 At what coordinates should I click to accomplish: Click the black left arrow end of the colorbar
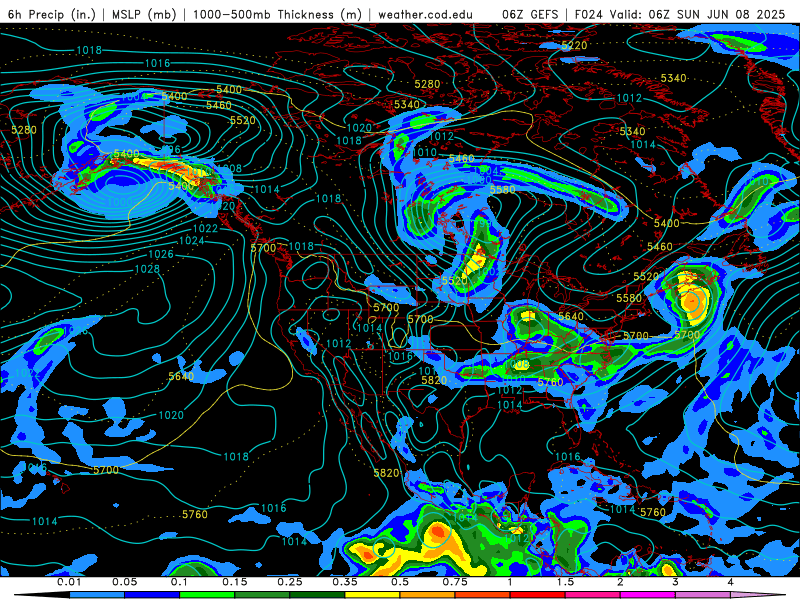(x=42, y=595)
